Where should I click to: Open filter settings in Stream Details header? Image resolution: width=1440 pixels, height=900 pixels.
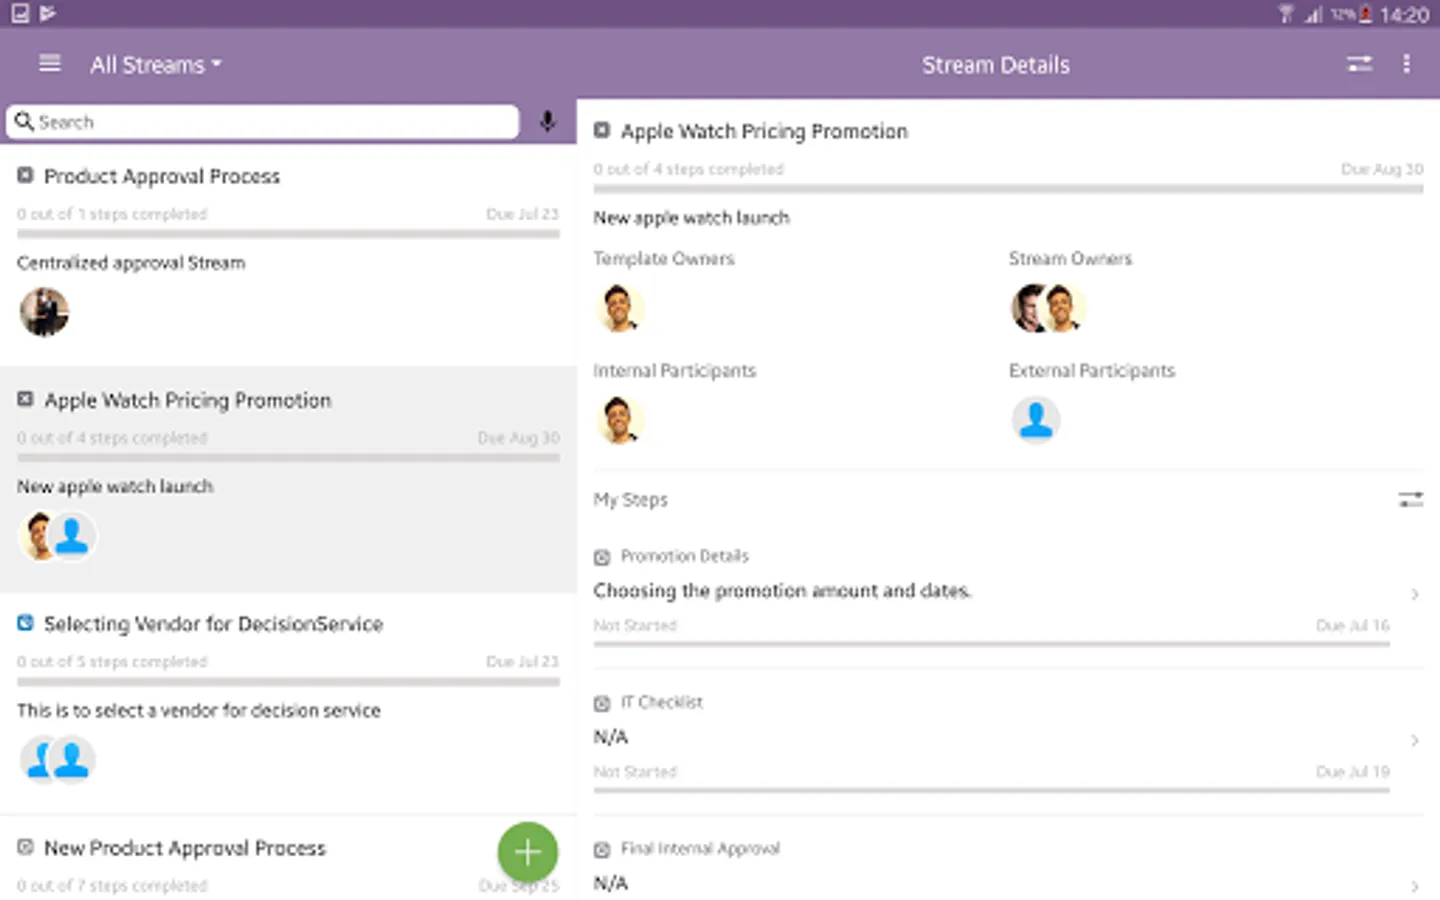click(x=1359, y=64)
